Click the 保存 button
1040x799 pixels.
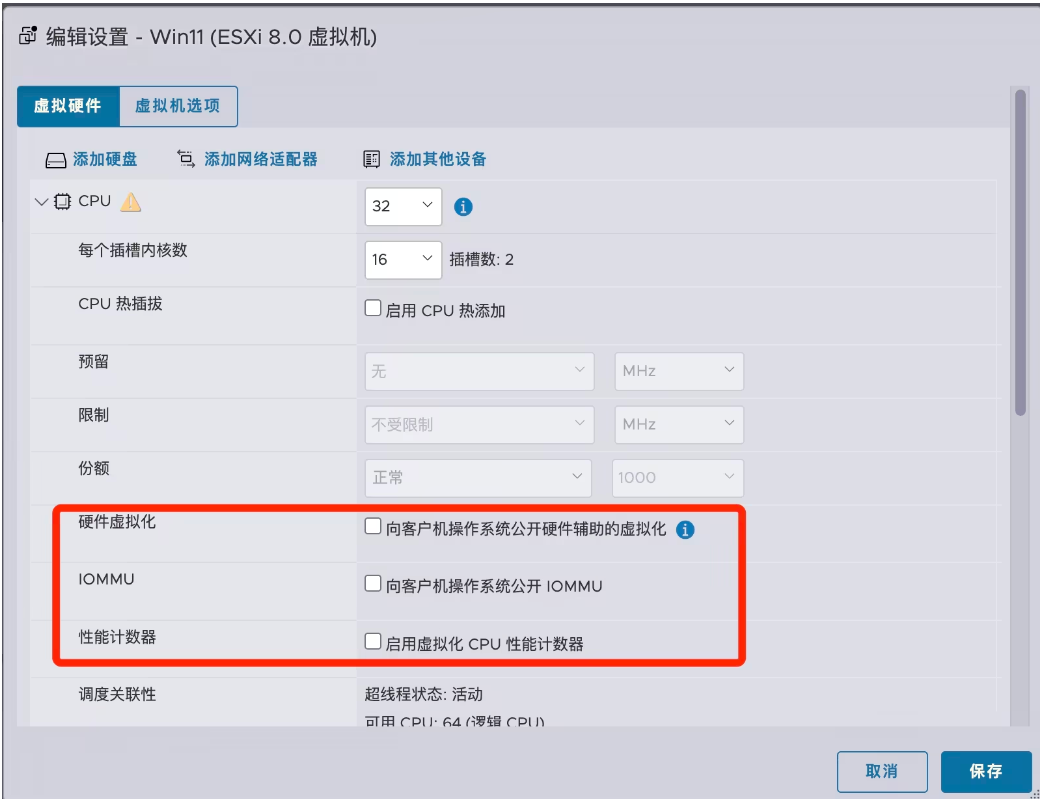[x=986, y=771]
